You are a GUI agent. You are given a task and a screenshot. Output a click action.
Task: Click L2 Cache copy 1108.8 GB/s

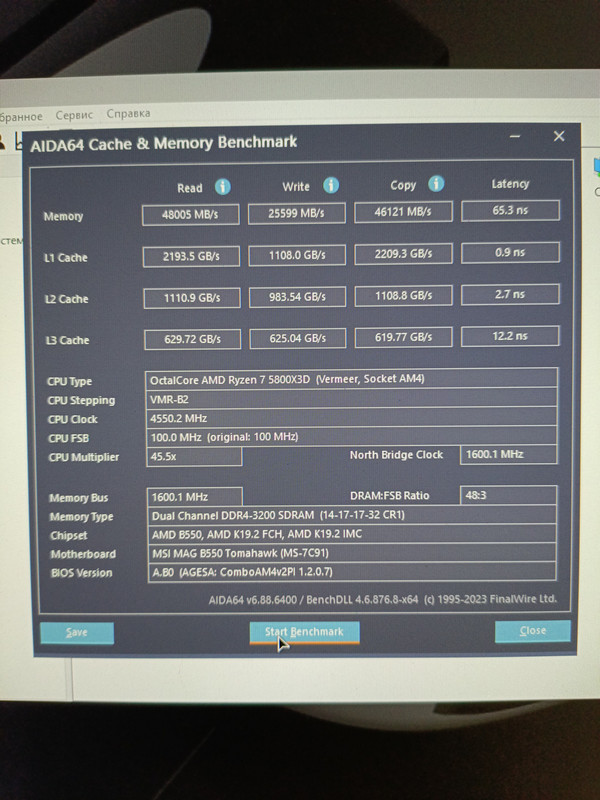coord(404,295)
